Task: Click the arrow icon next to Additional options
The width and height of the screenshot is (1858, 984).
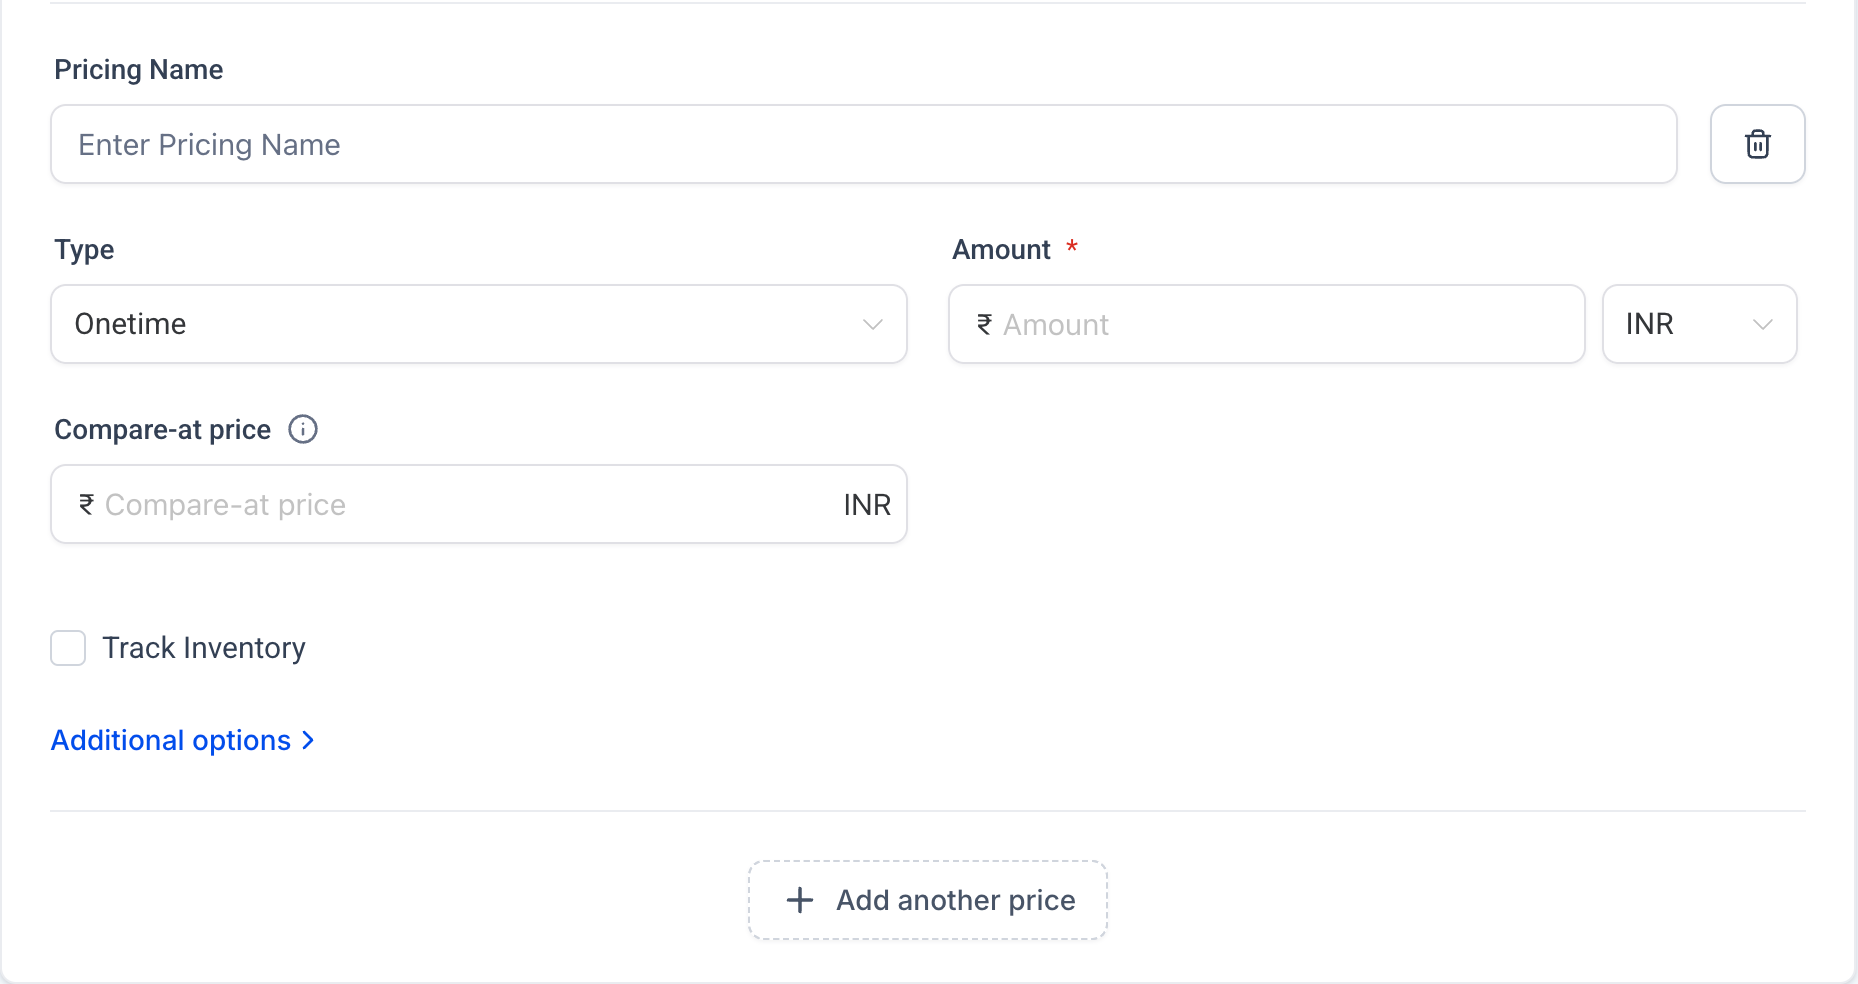Action: (x=307, y=740)
